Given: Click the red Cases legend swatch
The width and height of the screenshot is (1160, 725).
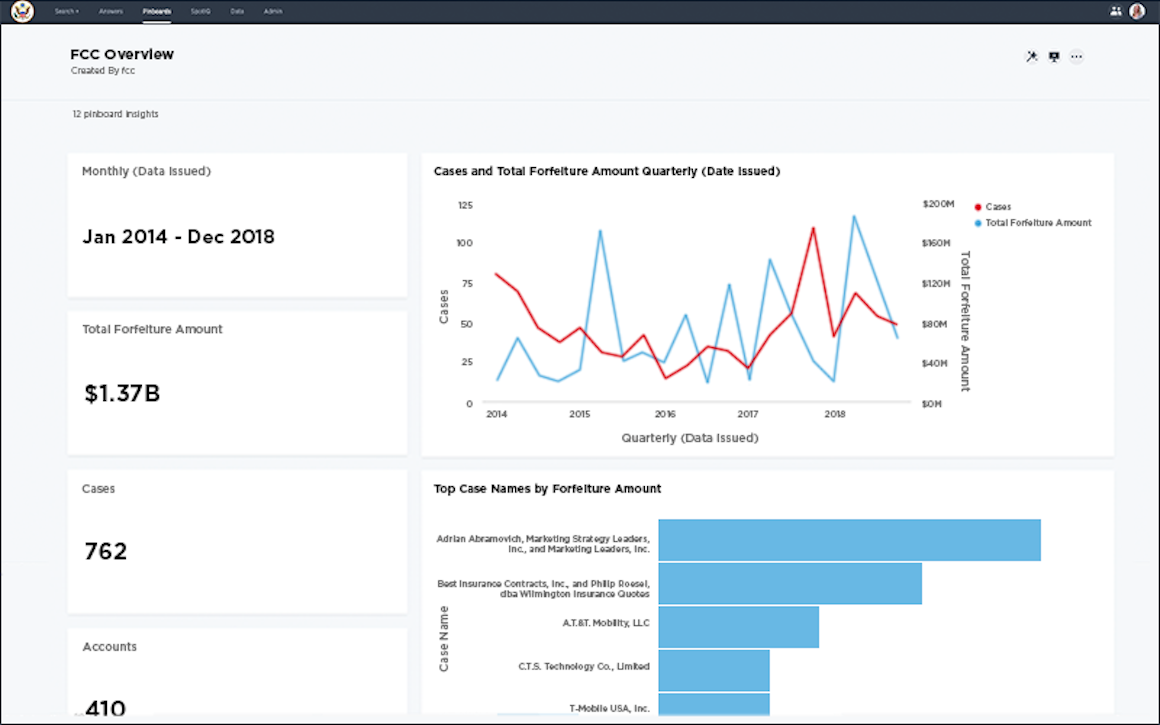Looking at the screenshot, I should coord(978,207).
